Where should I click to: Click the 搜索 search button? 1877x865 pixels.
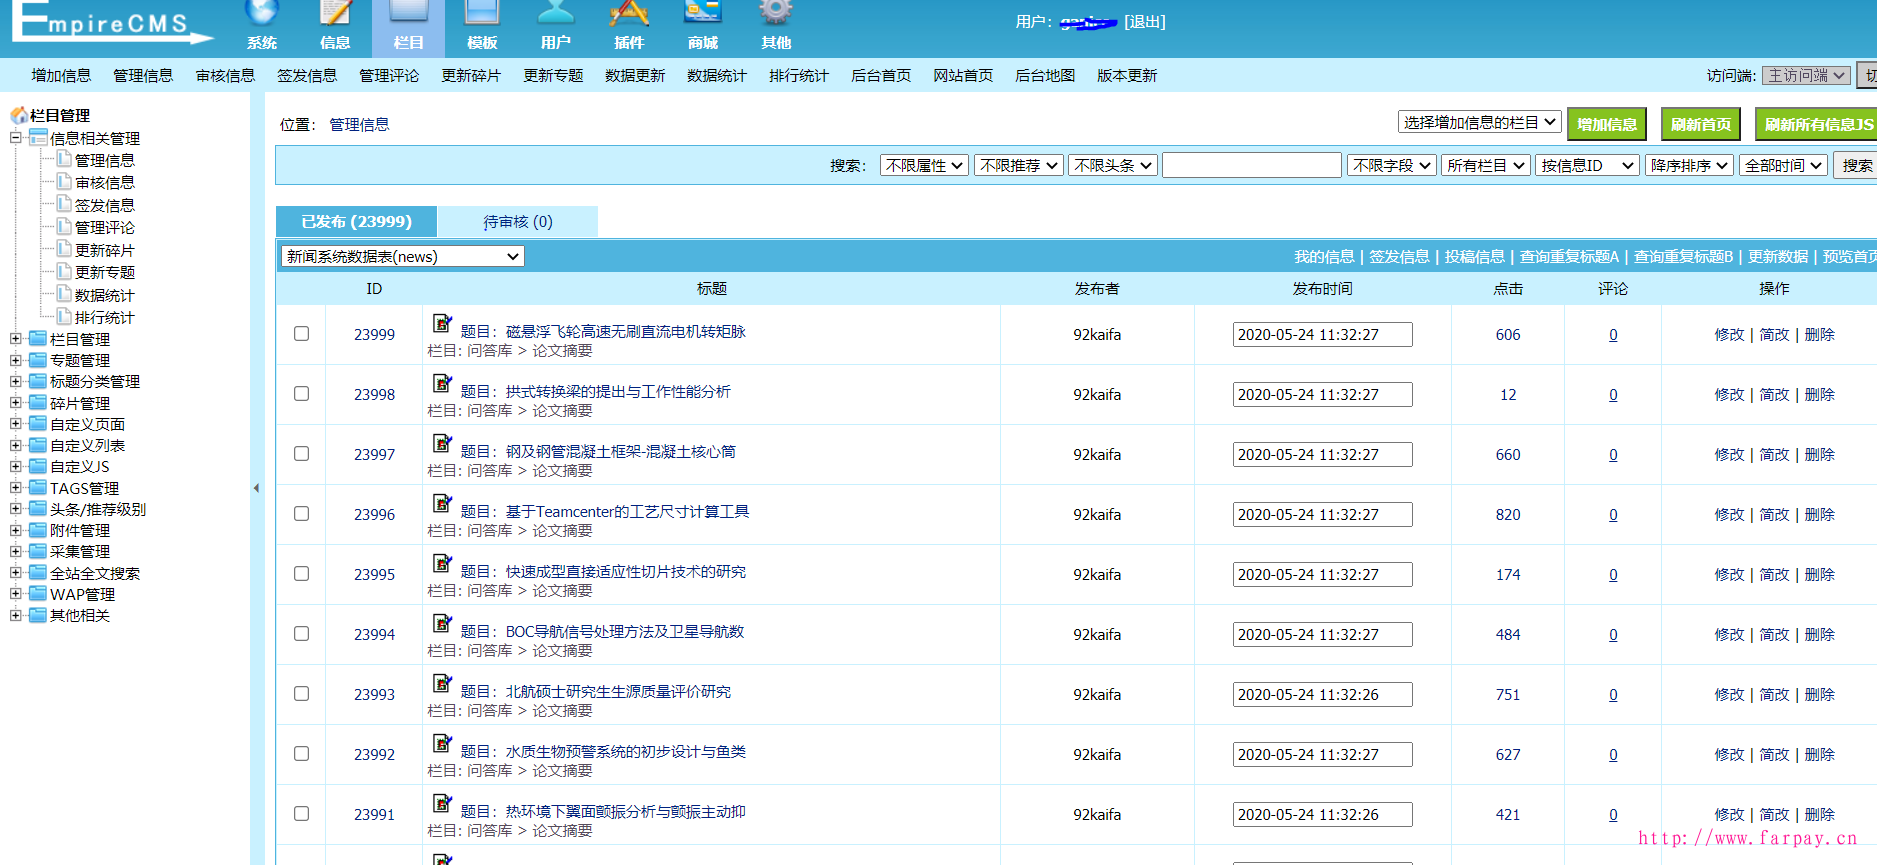coord(1855,165)
